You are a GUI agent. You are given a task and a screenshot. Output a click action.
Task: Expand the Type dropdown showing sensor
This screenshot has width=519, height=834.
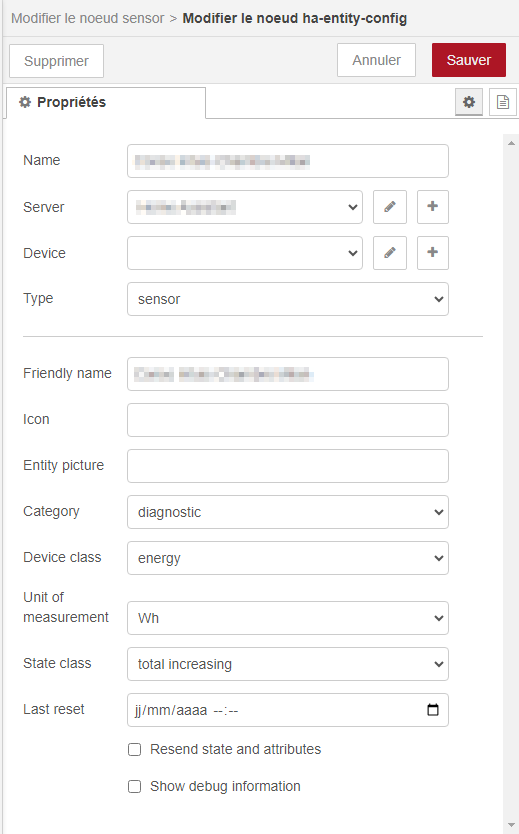288,299
